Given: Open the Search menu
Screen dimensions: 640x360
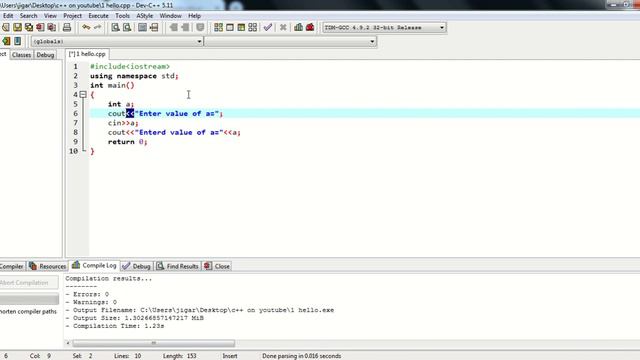Looking at the screenshot, I should pyautogui.click(x=29, y=16).
